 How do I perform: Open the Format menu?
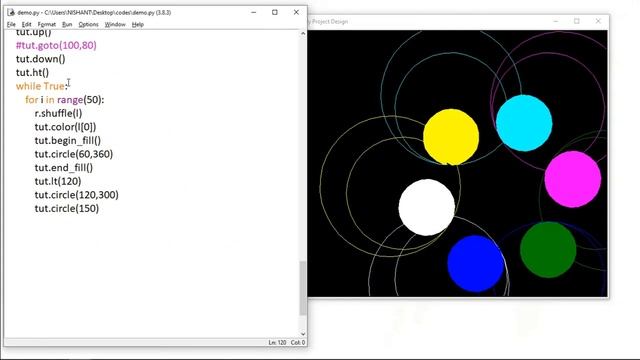tap(47, 24)
